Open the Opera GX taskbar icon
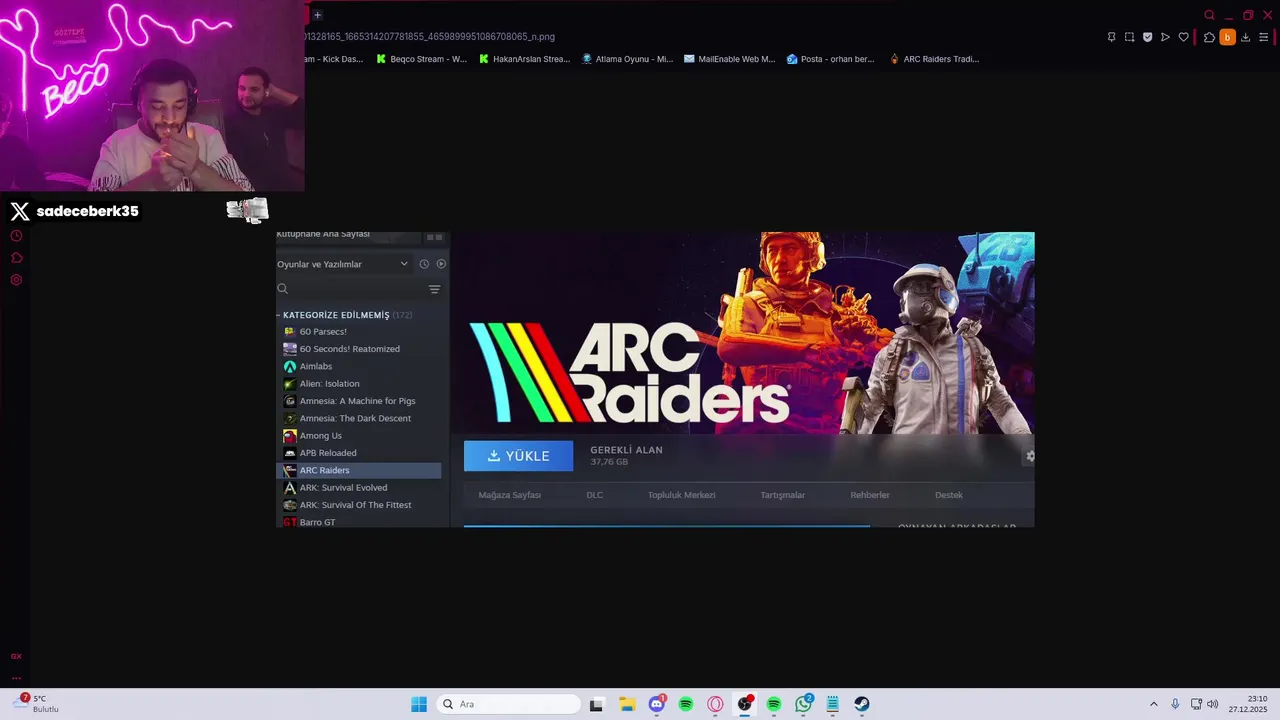Viewport: 1280px width, 720px height. (x=715, y=704)
